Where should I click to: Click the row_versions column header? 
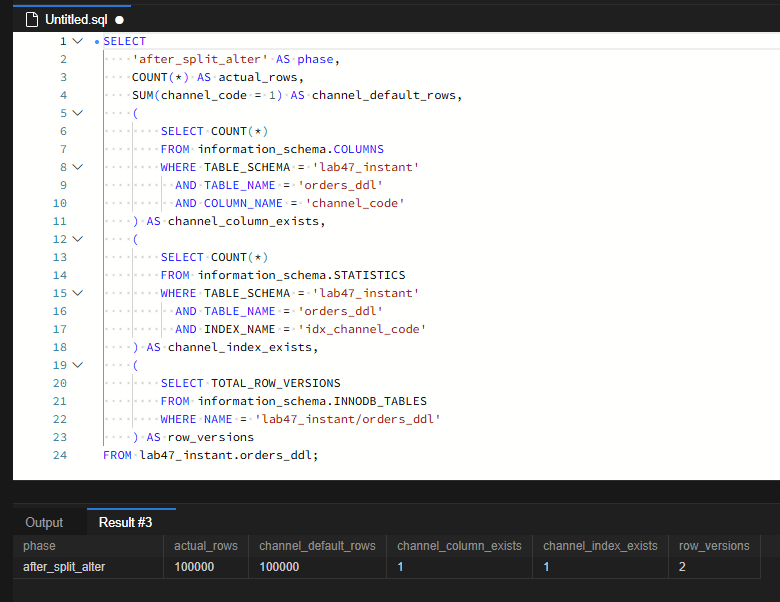pos(714,546)
